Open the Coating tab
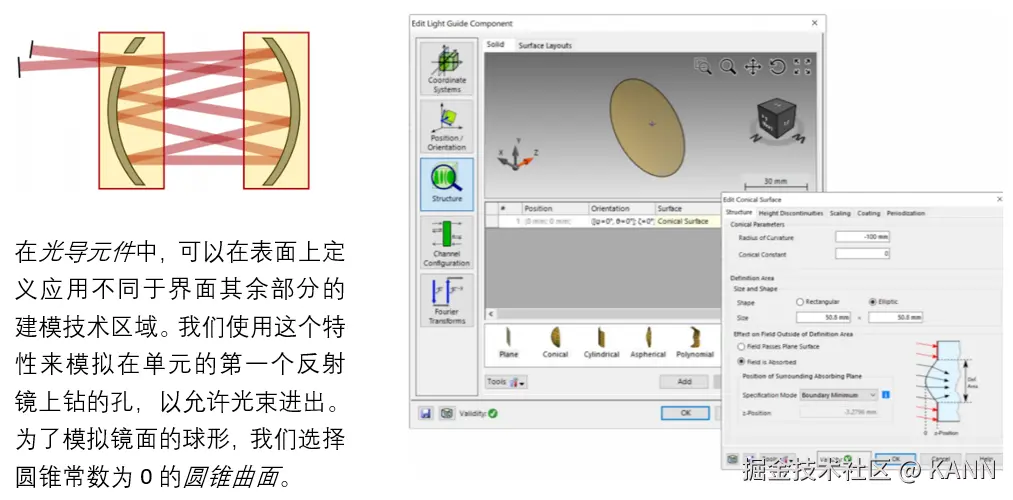The image size is (1013, 500). pos(868,213)
